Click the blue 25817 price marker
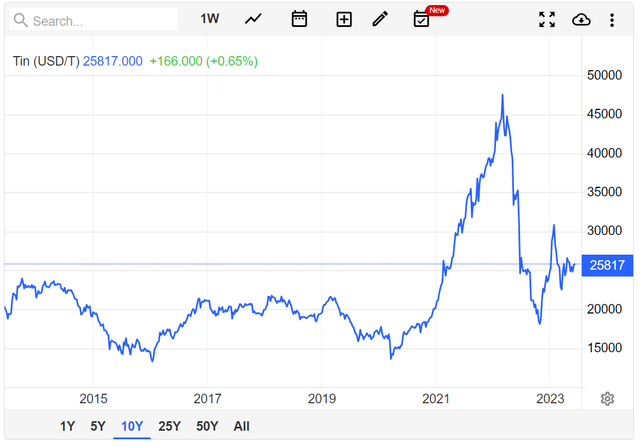Image resolution: width=640 pixels, height=447 pixels. (607, 265)
